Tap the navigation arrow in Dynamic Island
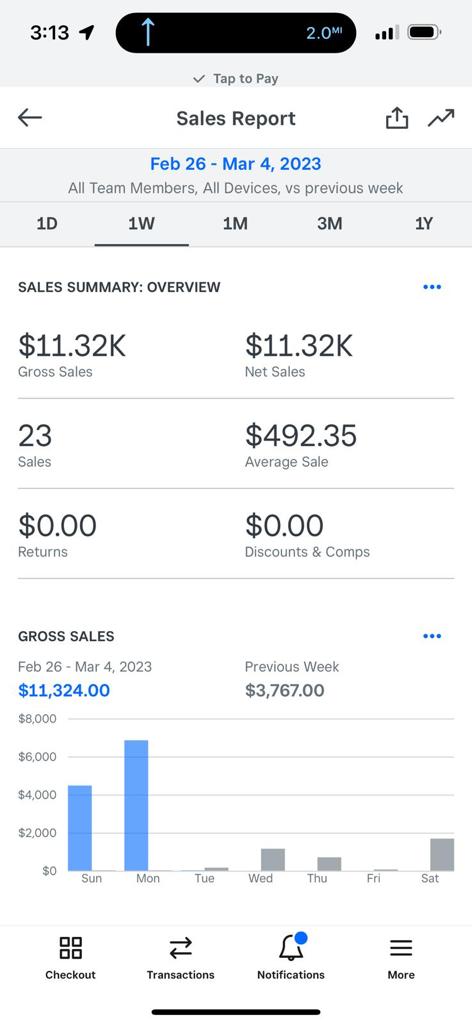The image size is (472, 1024). [148, 33]
